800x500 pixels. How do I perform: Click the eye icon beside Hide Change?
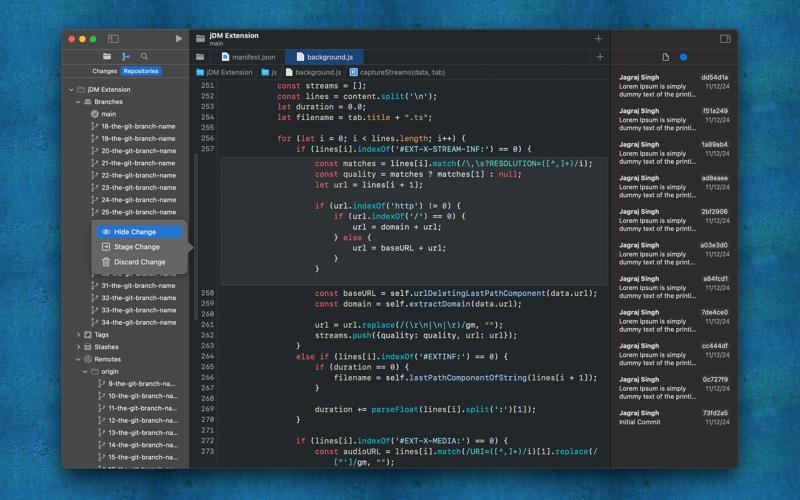106,232
